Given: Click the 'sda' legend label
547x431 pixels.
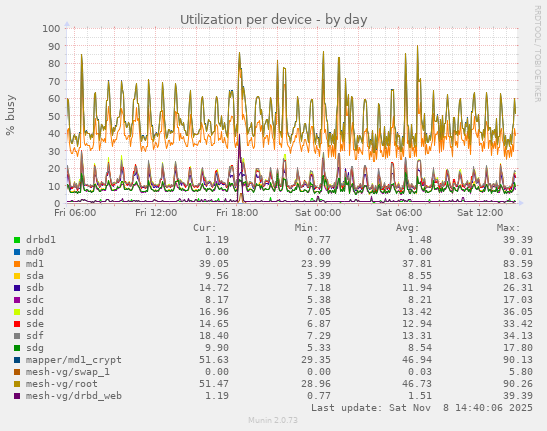Looking at the screenshot, I should tap(35, 276).
